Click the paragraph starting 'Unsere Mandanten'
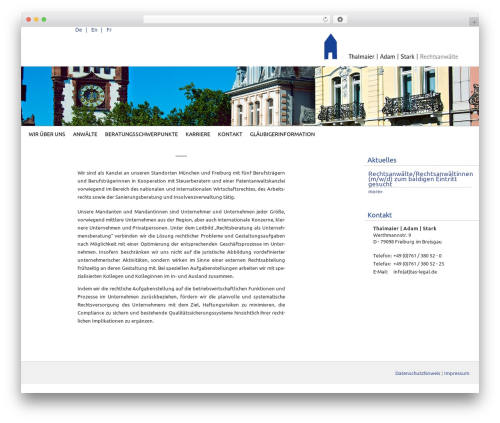 (181, 244)
